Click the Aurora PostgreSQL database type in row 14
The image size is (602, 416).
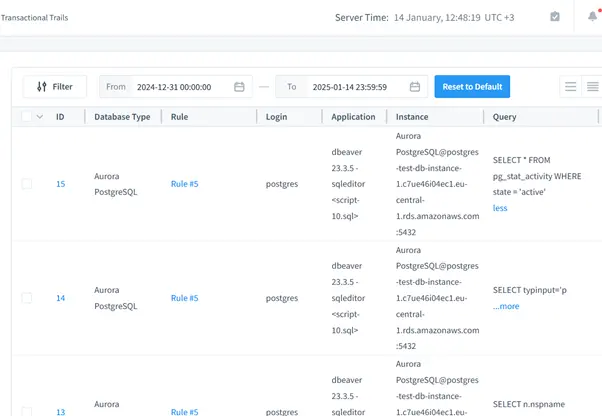[x=116, y=298]
